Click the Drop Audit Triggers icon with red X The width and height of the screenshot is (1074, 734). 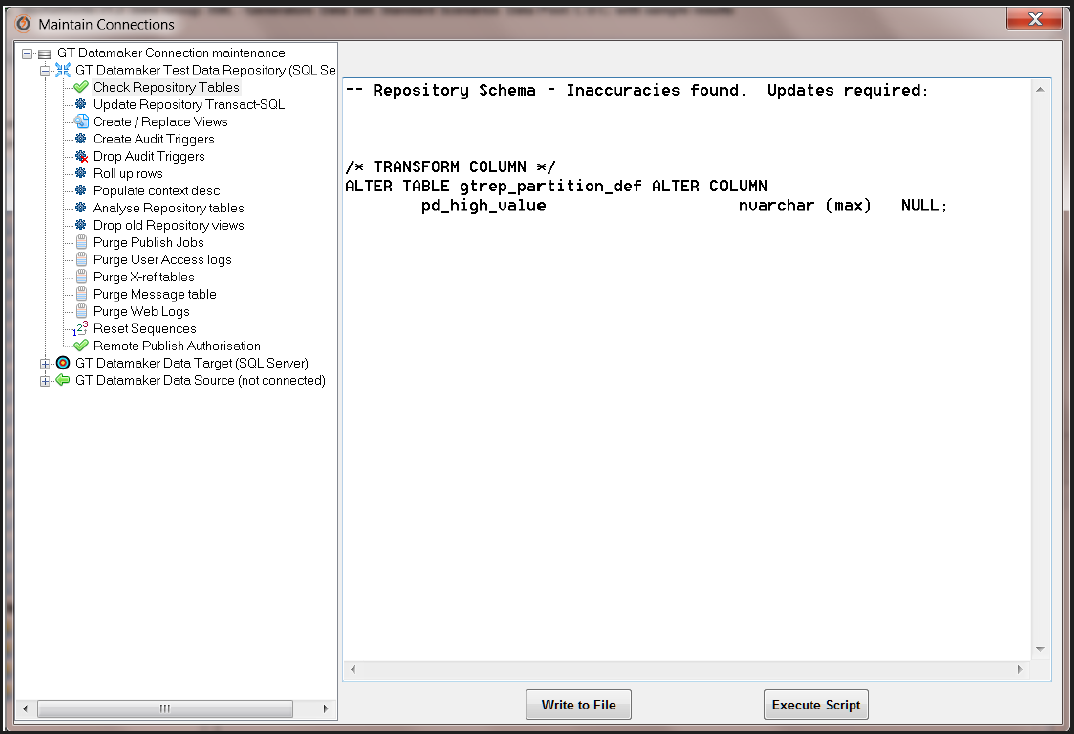(x=81, y=156)
